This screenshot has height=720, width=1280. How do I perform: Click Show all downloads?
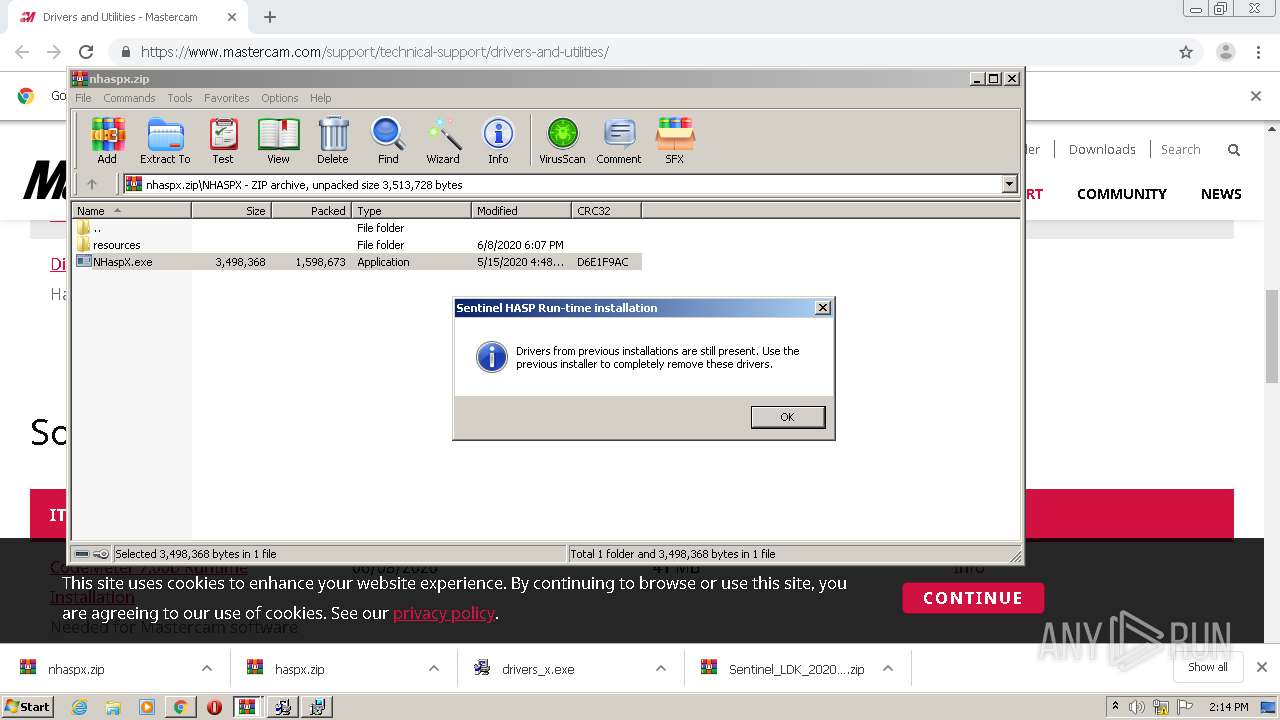(x=1207, y=667)
